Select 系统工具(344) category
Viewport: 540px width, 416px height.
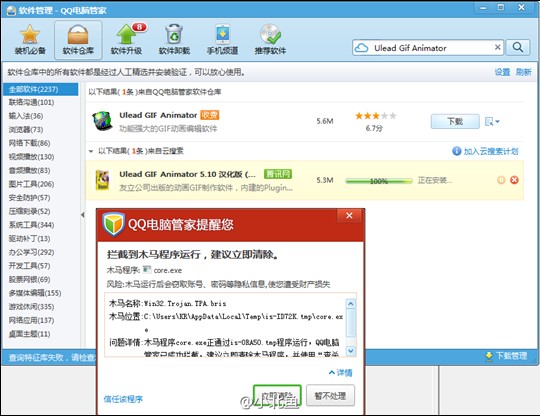pos(31,225)
